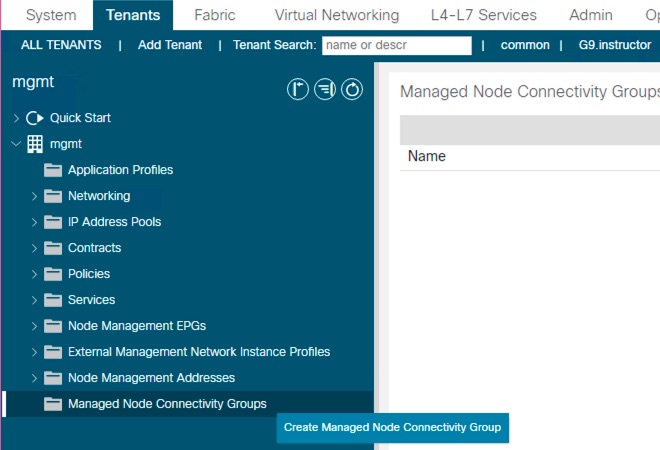
Task: Expand the Networking folder
Action: (35, 196)
